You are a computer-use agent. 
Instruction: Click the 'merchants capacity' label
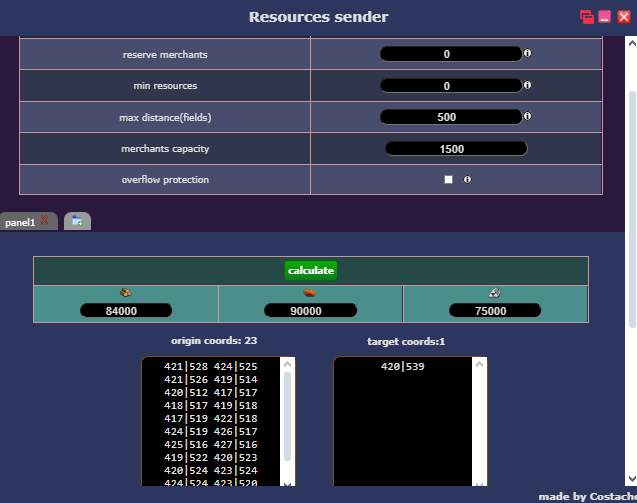click(x=165, y=149)
